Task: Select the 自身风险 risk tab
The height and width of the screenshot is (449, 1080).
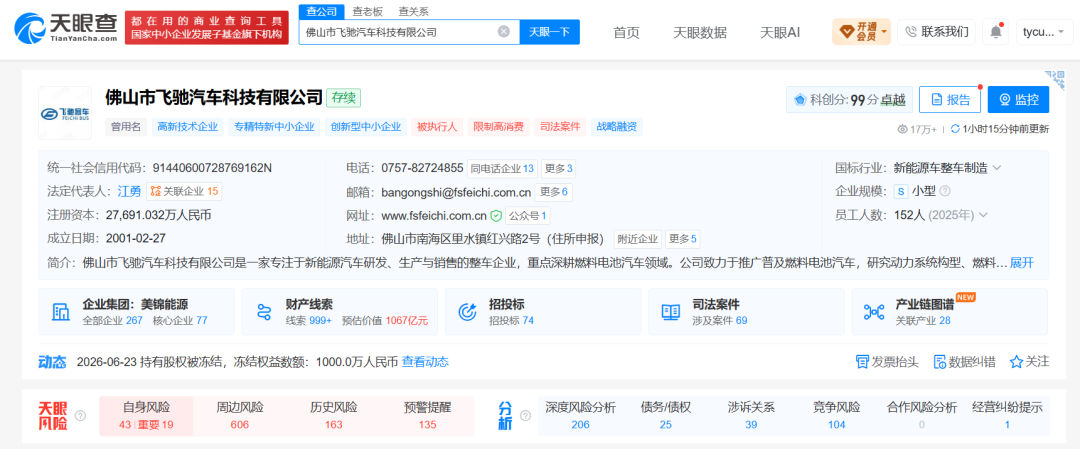Action: (146, 416)
